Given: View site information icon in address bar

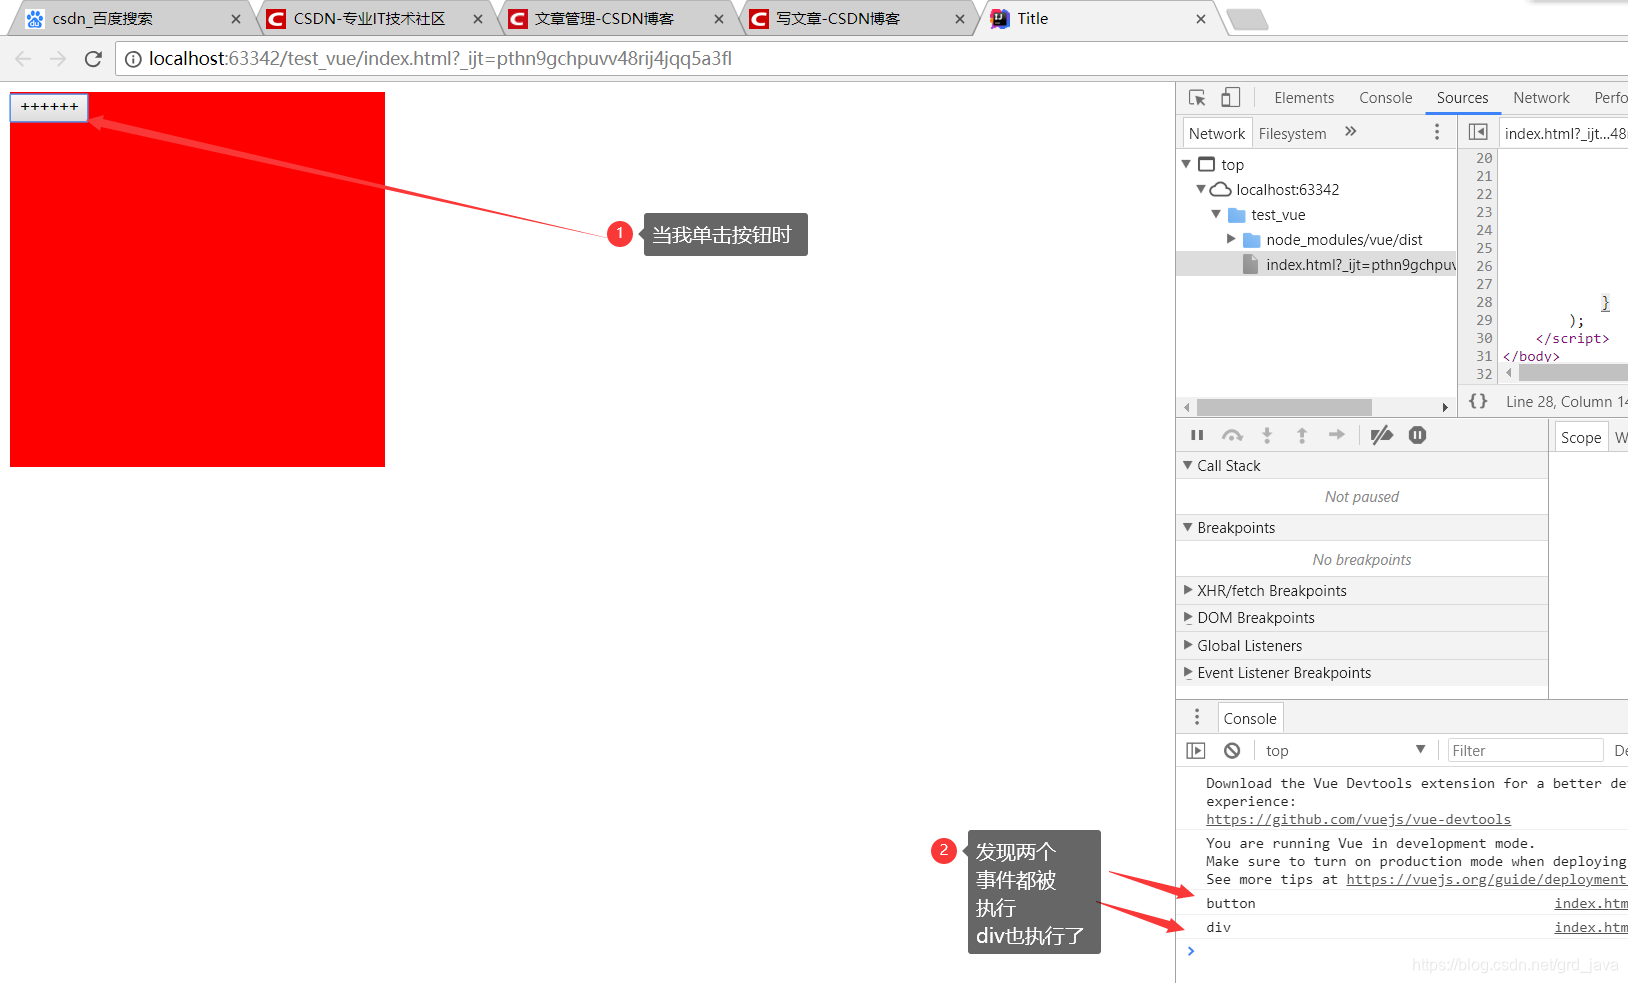Looking at the screenshot, I should (x=133, y=59).
